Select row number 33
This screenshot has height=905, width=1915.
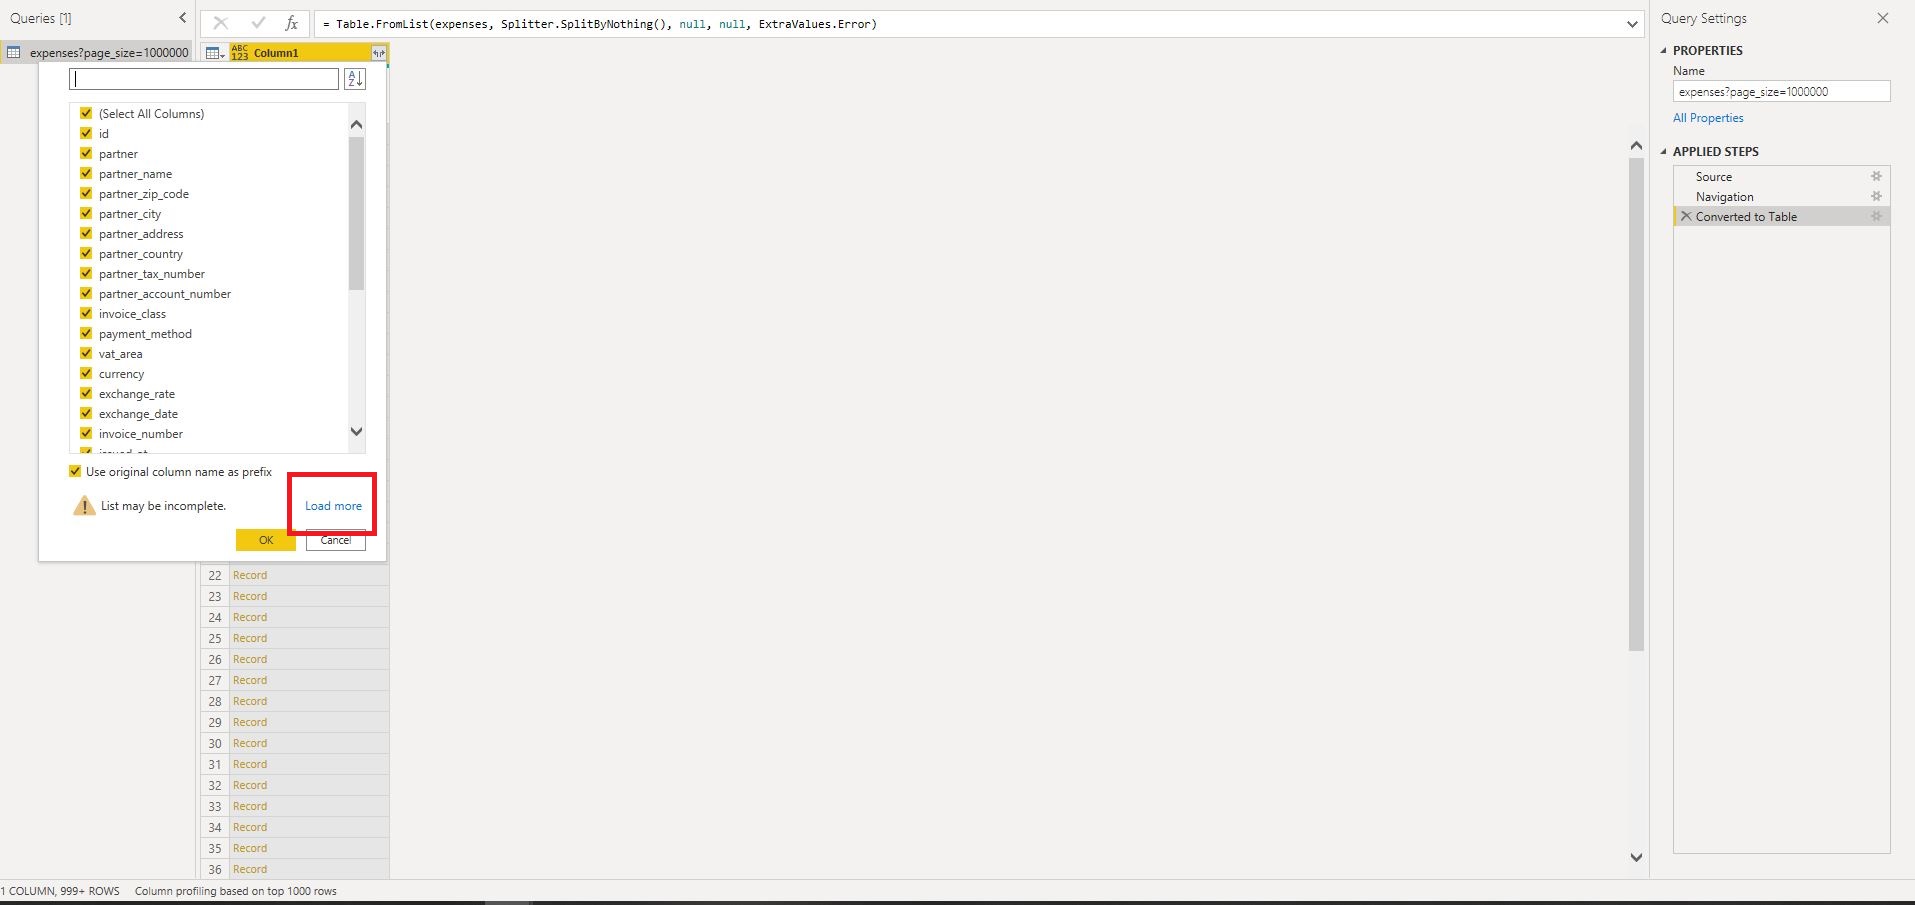[215, 806]
